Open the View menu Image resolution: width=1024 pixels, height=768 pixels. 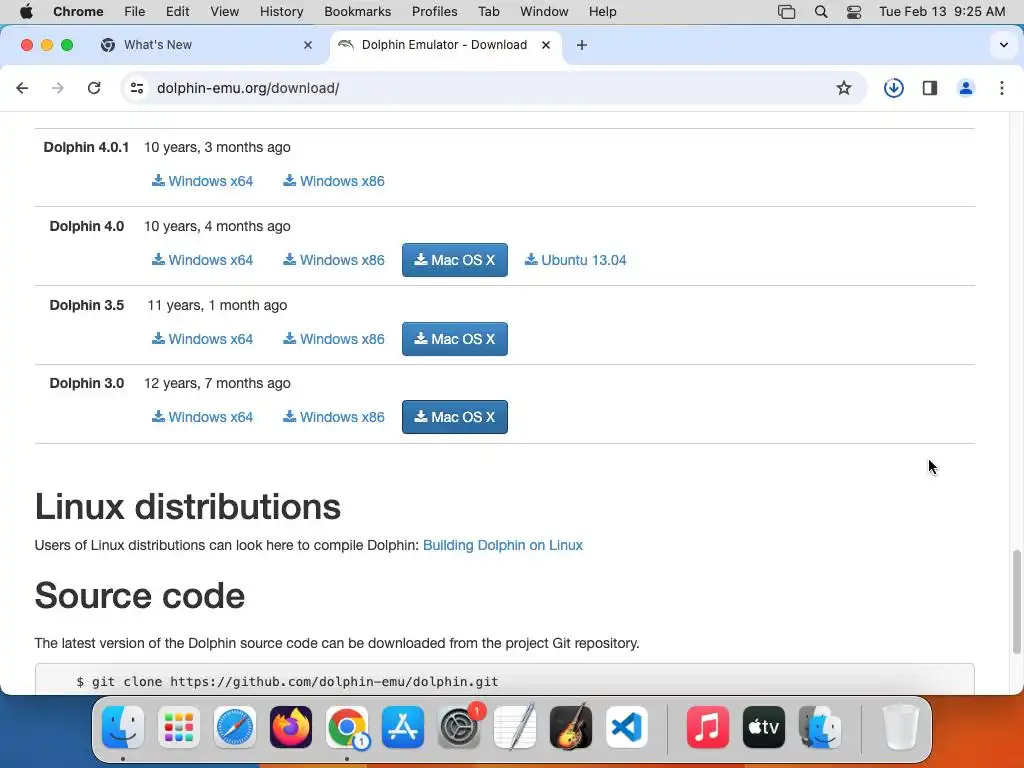click(225, 12)
